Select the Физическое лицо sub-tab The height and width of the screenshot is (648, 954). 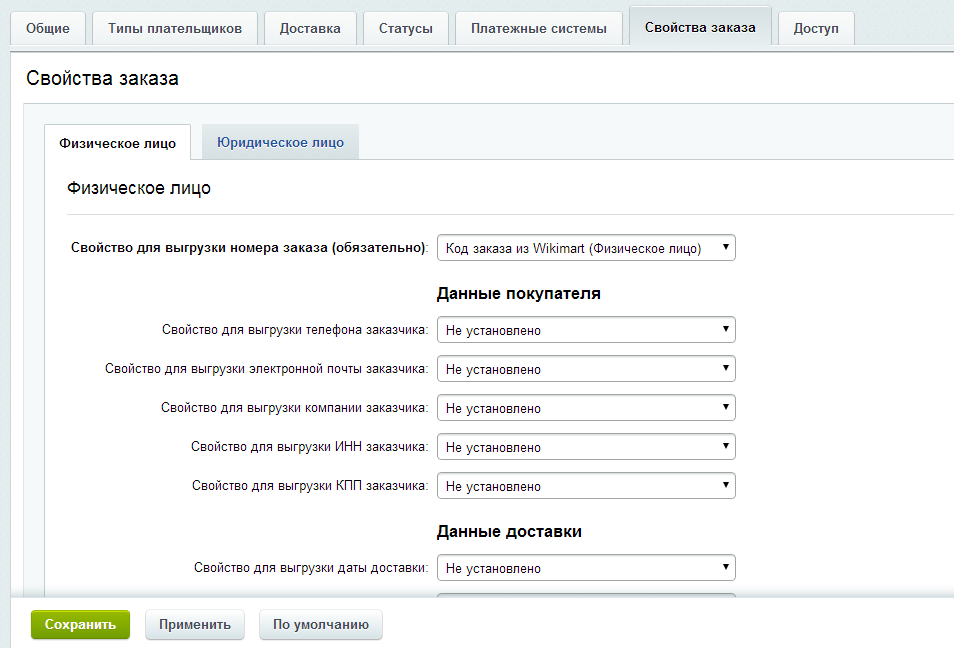(x=117, y=143)
